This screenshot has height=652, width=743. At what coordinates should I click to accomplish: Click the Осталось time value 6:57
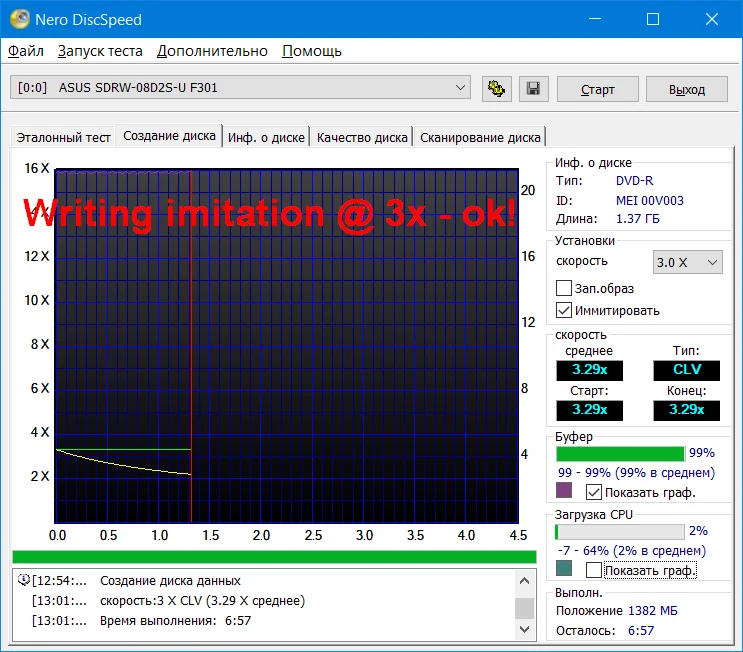pos(641,631)
